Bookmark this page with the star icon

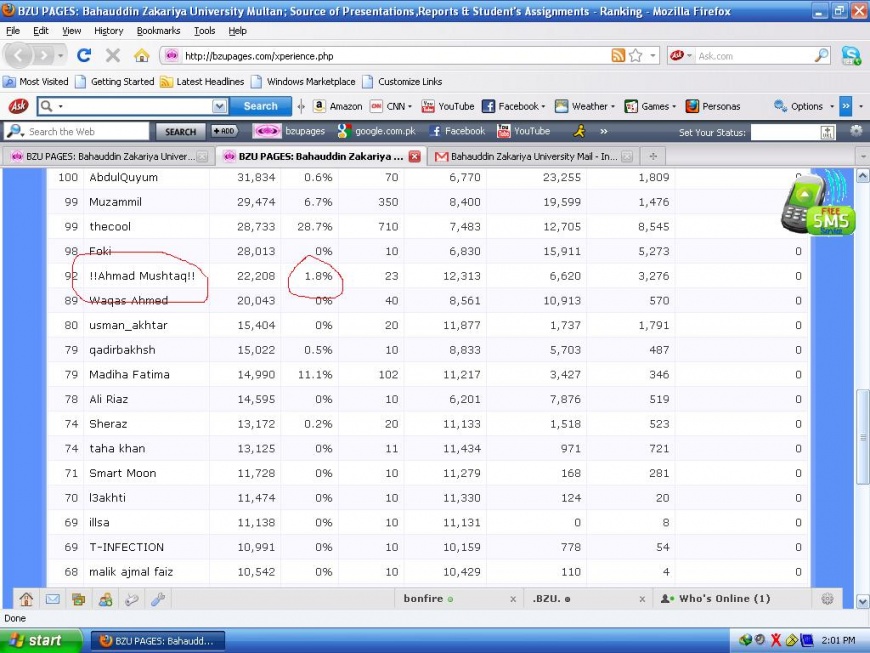pyautogui.click(x=636, y=56)
